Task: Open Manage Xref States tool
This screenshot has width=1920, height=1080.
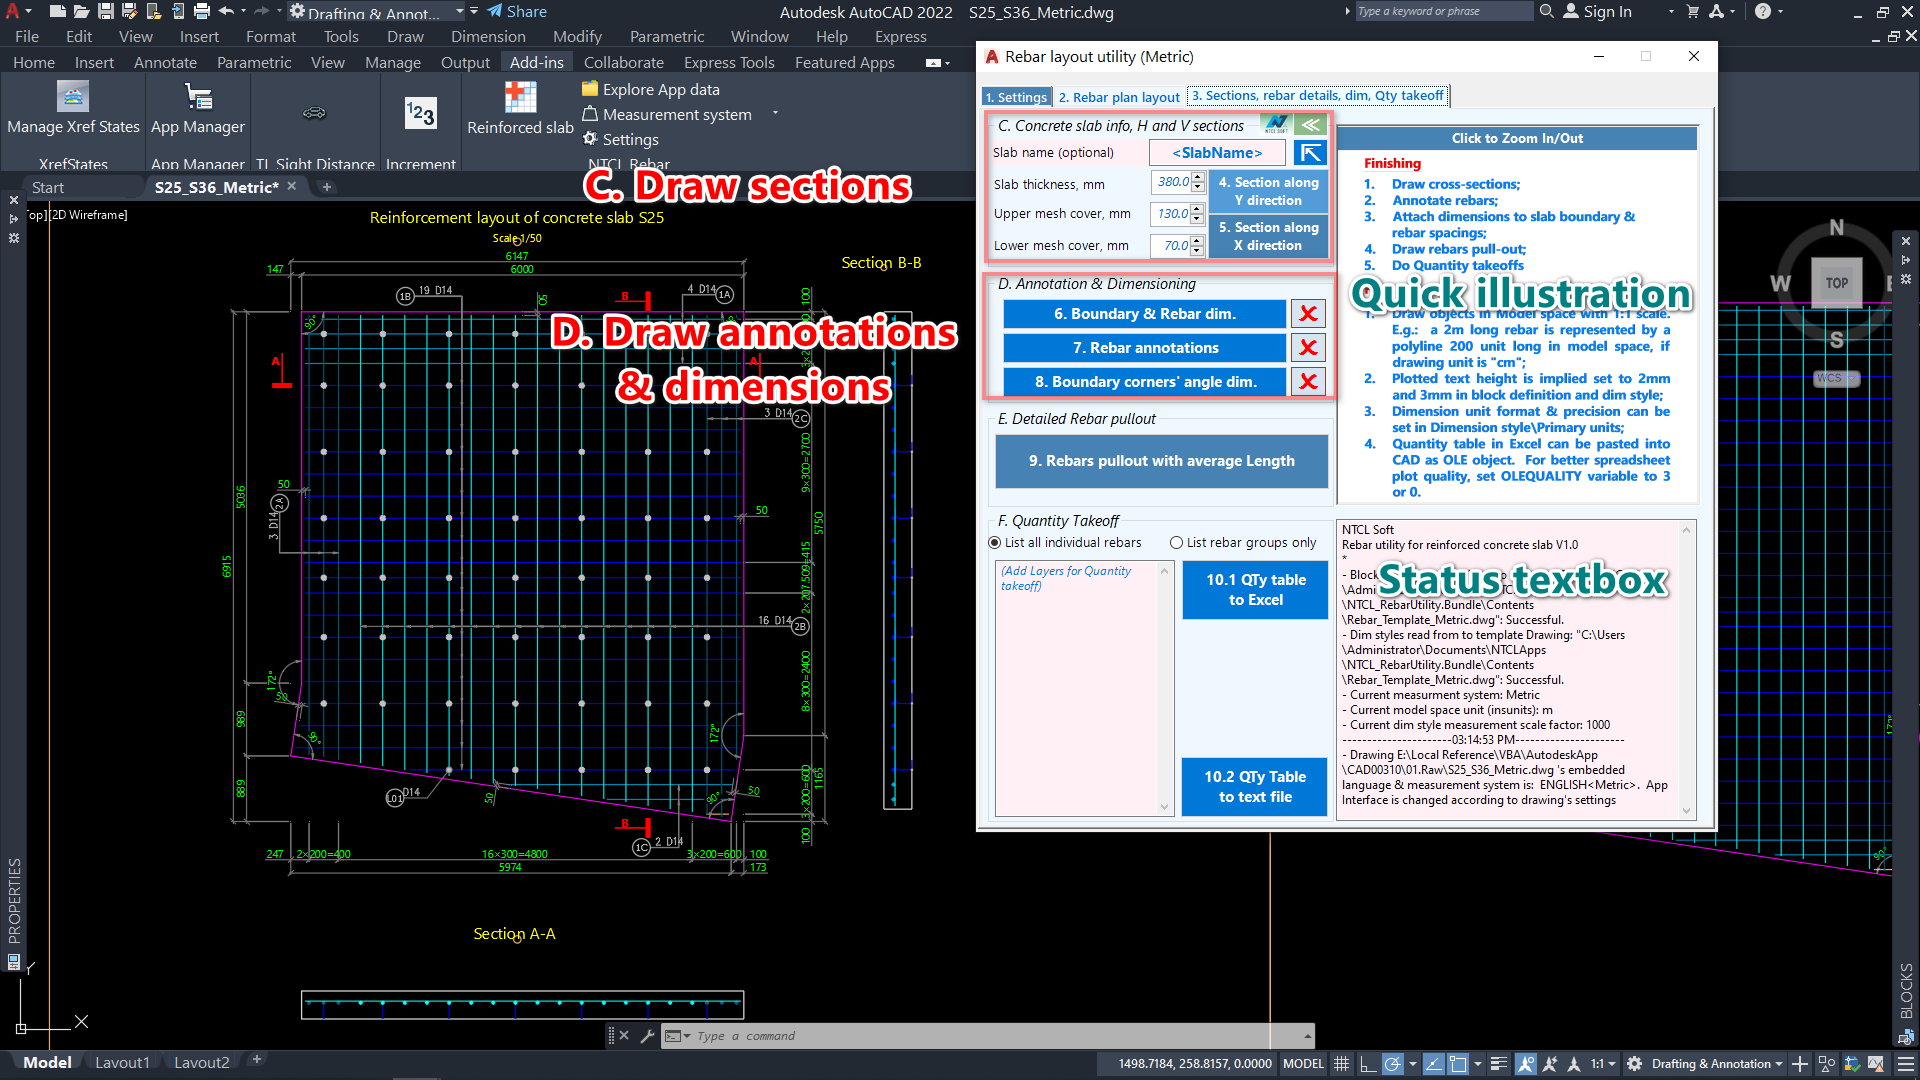Action: point(73,98)
